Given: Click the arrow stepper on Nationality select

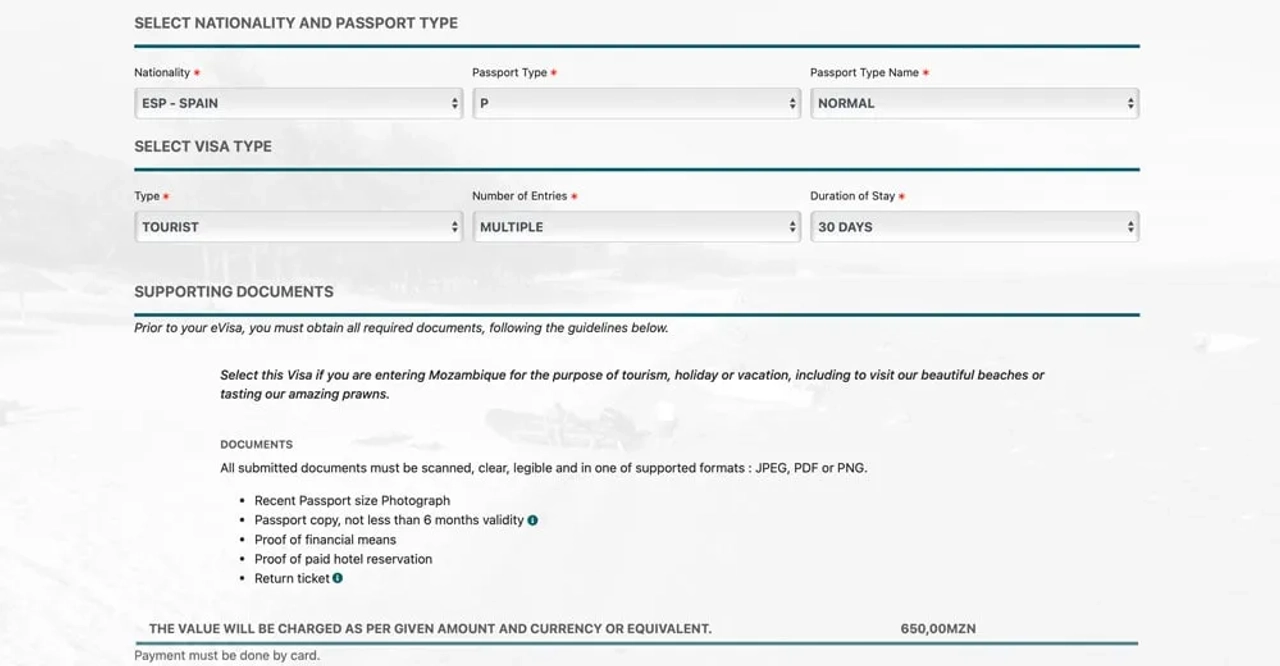Looking at the screenshot, I should pyautogui.click(x=454, y=103).
